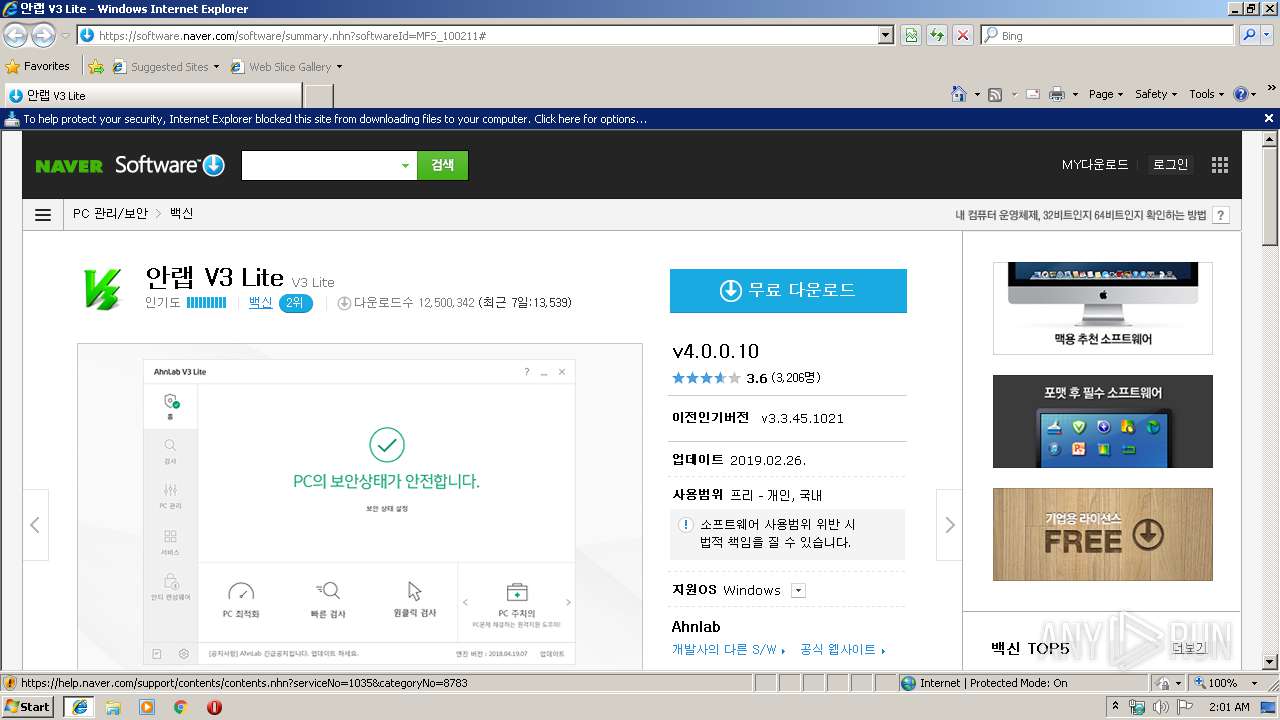Click the red Opera icon on taskbar
1280x720 pixels.
pos(214,707)
